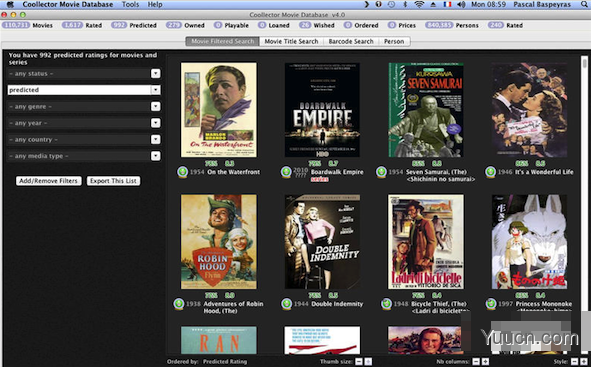Image resolution: width=591 pixels, height=367 pixels.
Task: Click the green status icon beside It's a Wonderful Life
Action: tap(490, 172)
